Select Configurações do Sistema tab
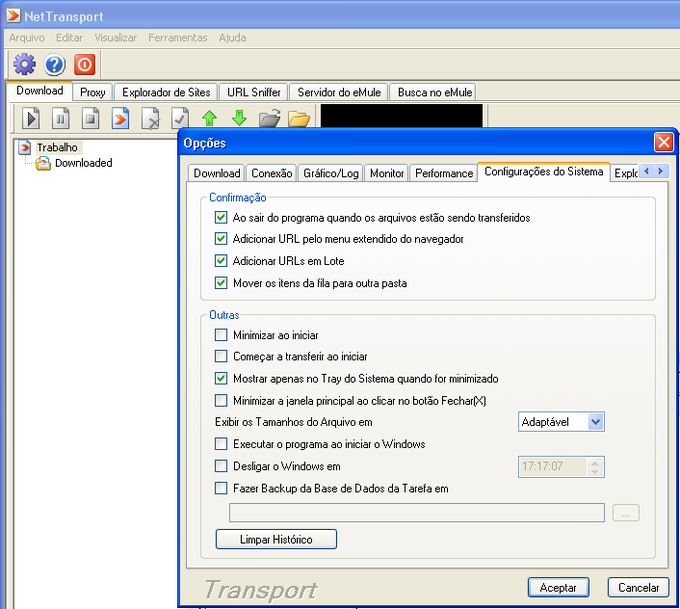 (543, 172)
